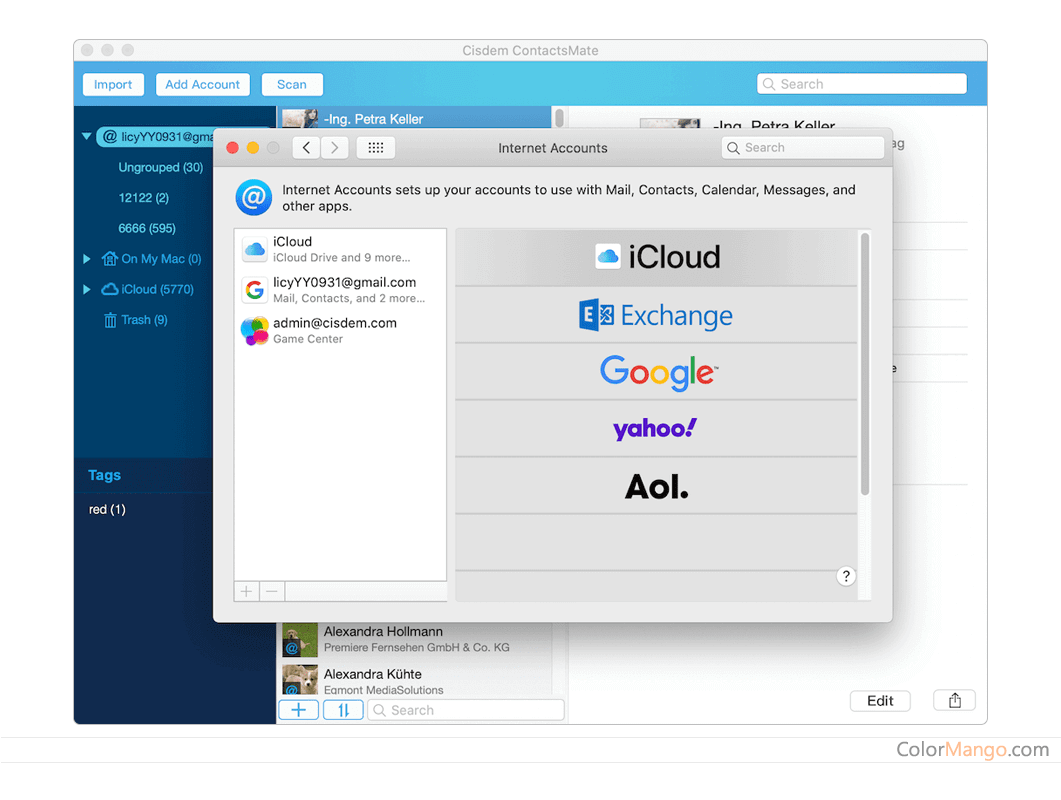Image resolution: width=1061 pixels, height=800 pixels.
Task: Focus the contact list search field
Action: [x=466, y=710]
